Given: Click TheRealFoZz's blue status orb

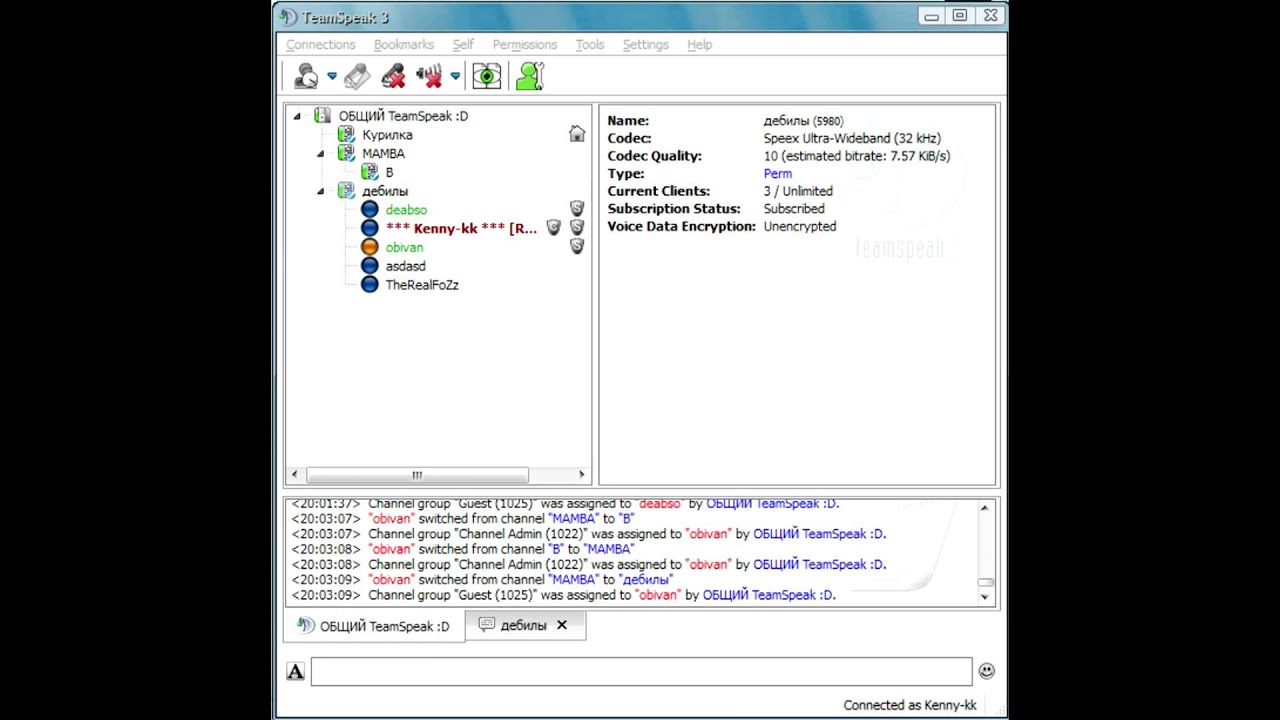Looking at the screenshot, I should pos(370,285).
